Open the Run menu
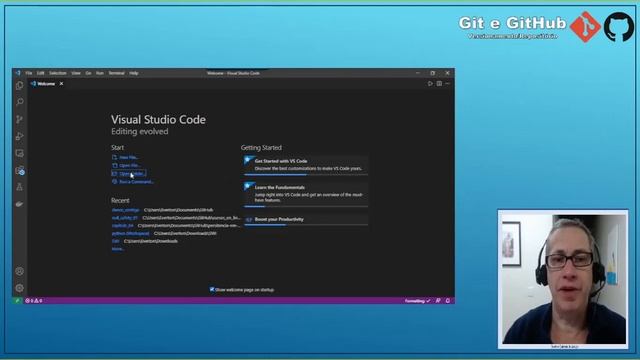The height and width of the screenshot is (360, 640). 100,73
